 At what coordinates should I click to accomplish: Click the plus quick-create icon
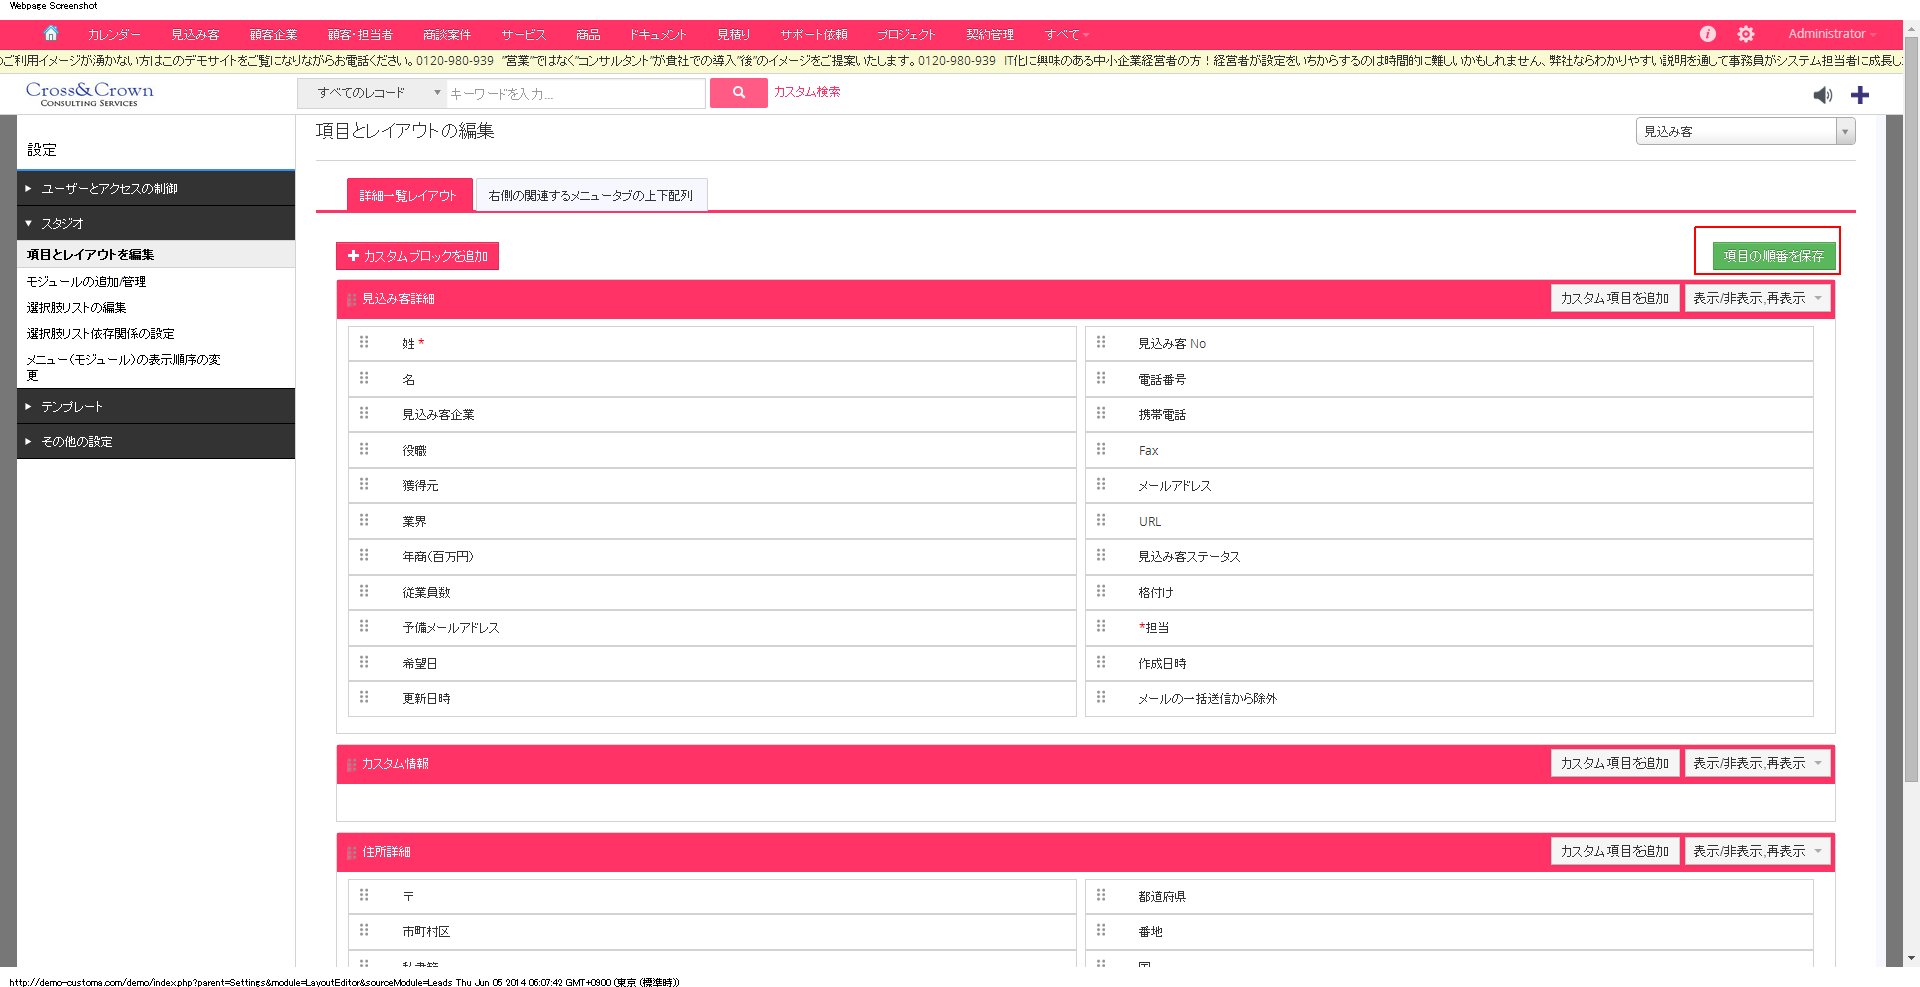point(1860,95)
